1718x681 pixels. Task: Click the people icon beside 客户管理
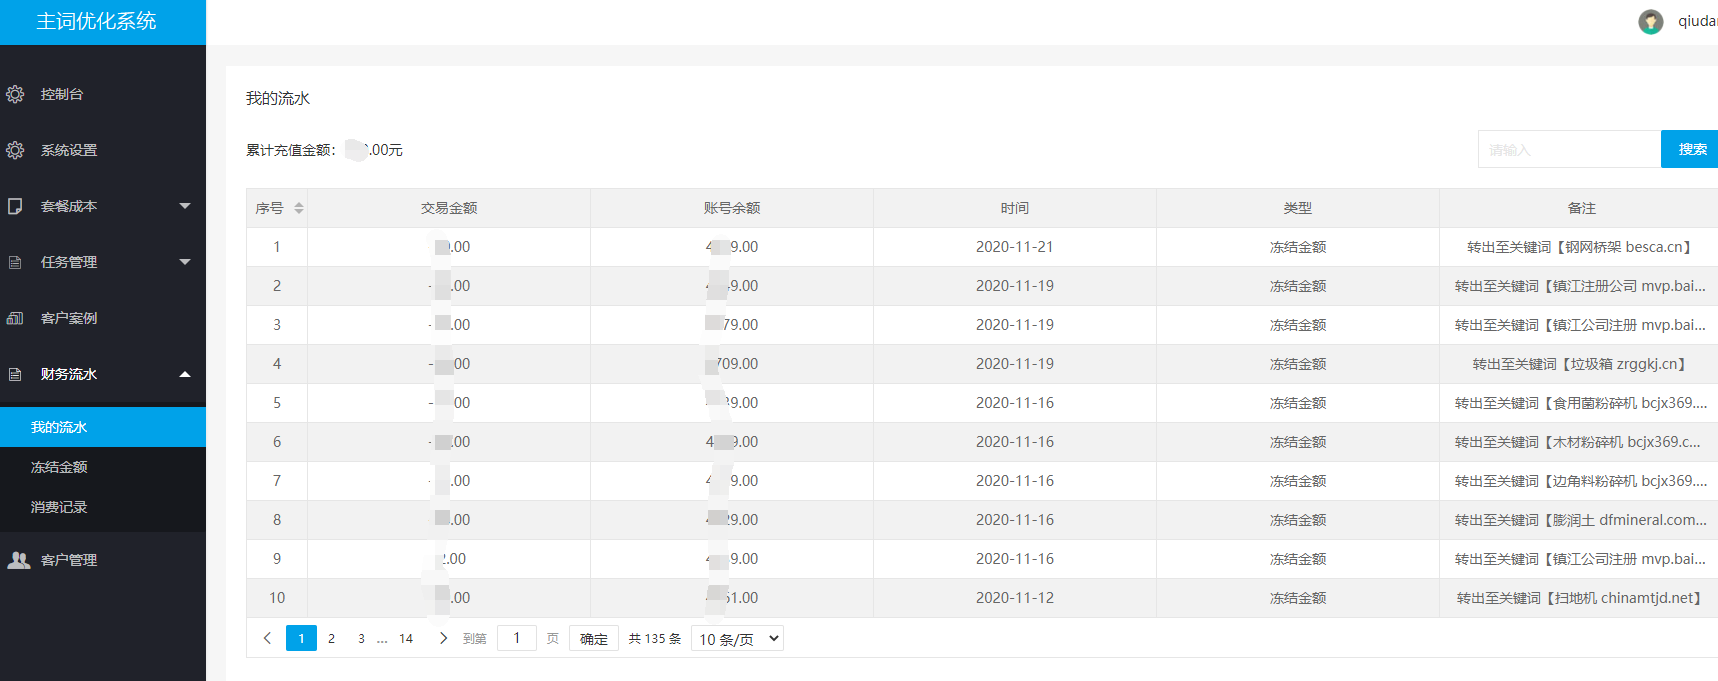[x=18, y=560]
